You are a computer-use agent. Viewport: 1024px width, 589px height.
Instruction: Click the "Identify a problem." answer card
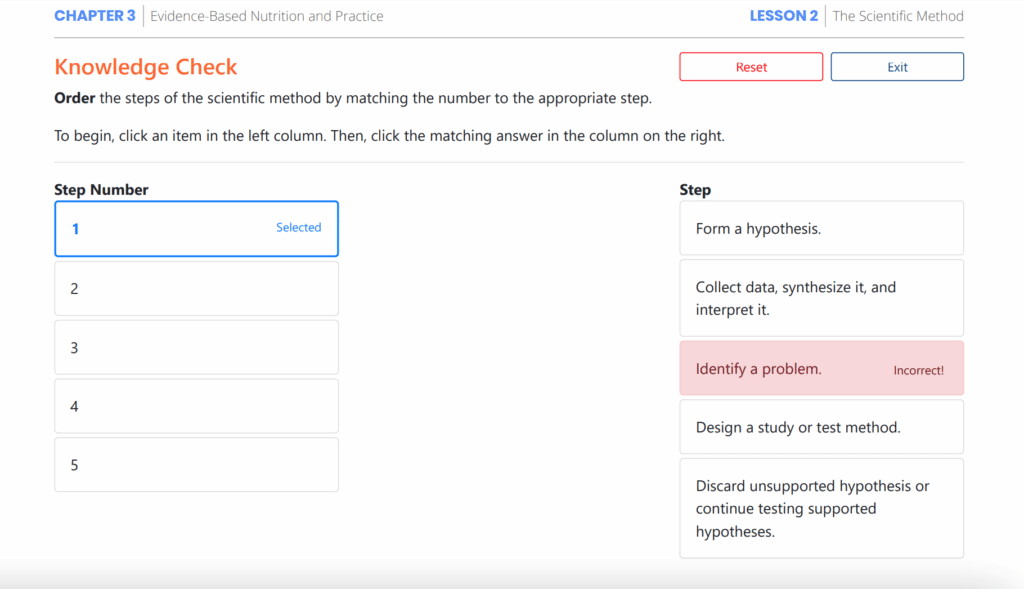point(822,368)
